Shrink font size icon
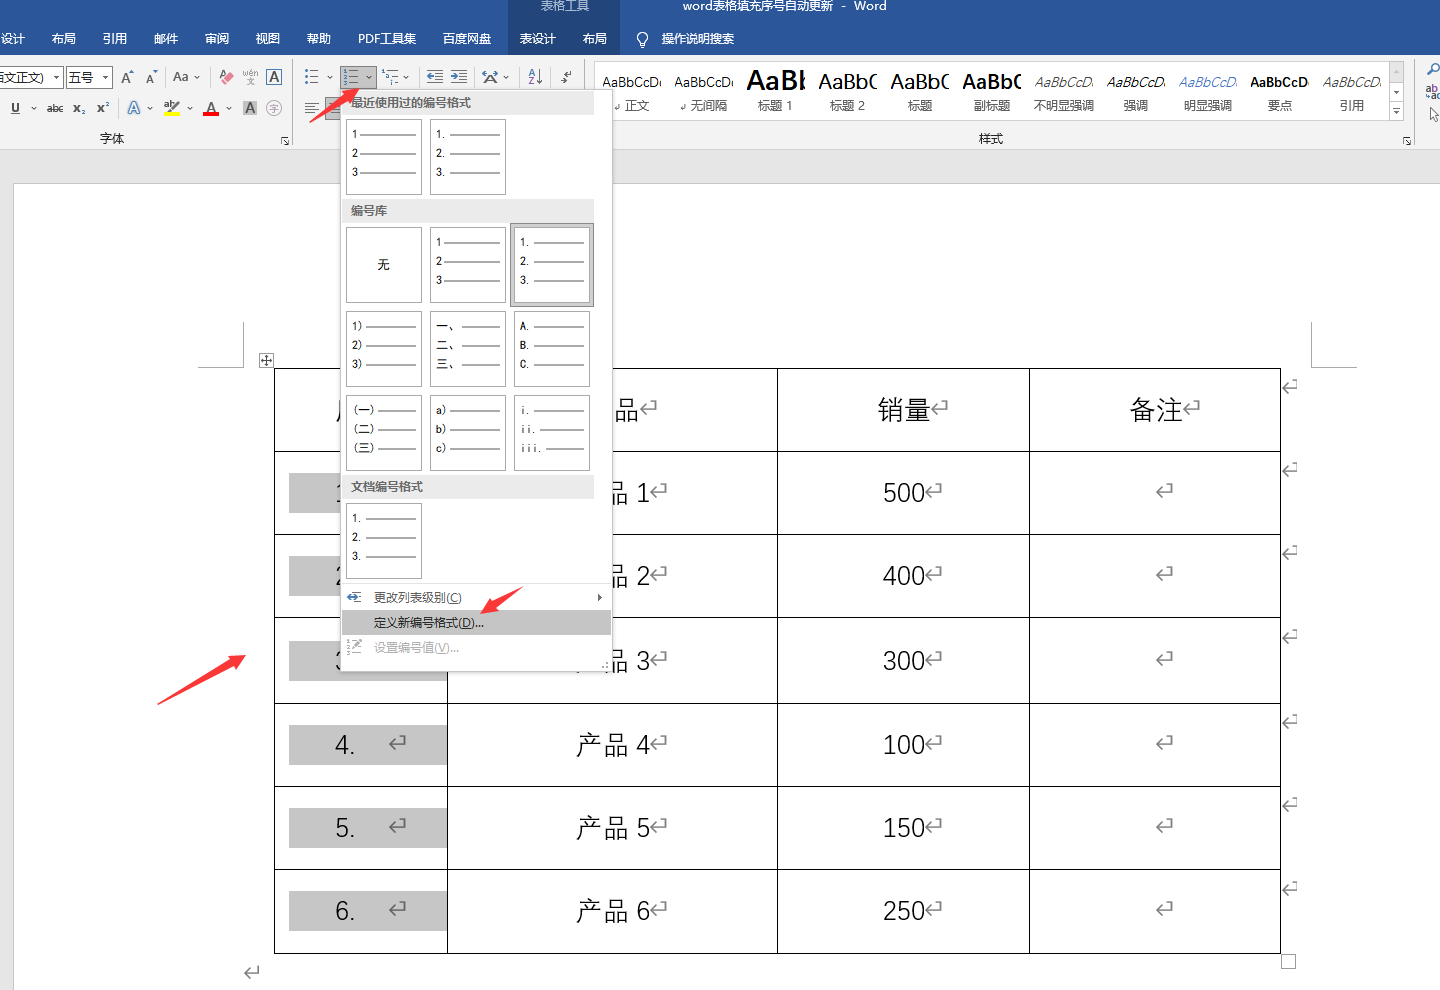 [151, 77]
